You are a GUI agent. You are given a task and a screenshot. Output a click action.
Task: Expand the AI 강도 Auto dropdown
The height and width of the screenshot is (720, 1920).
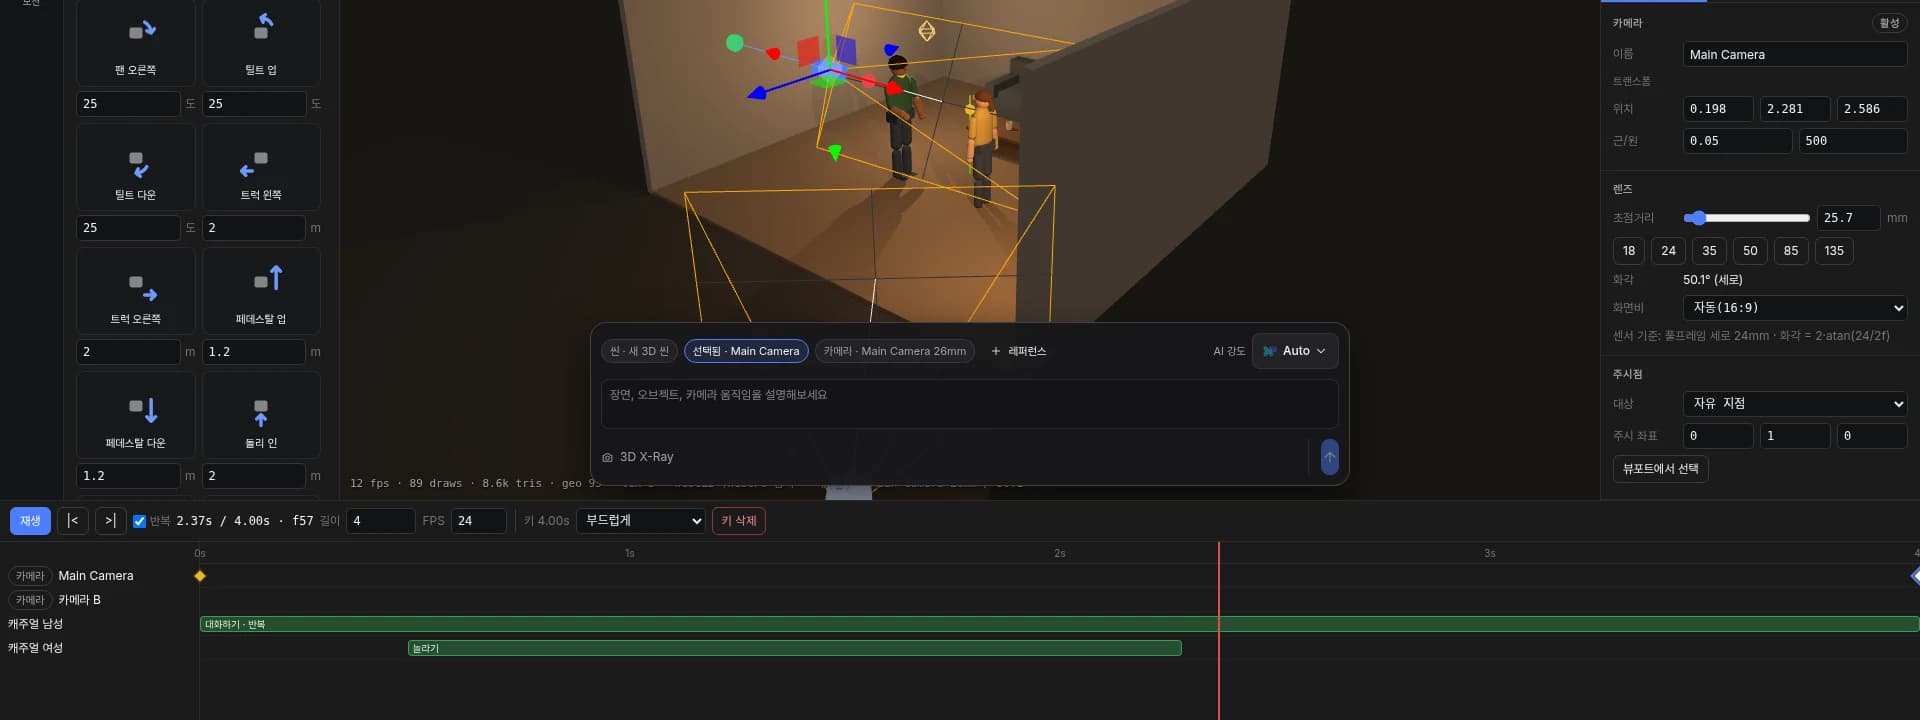point(1294,351)
